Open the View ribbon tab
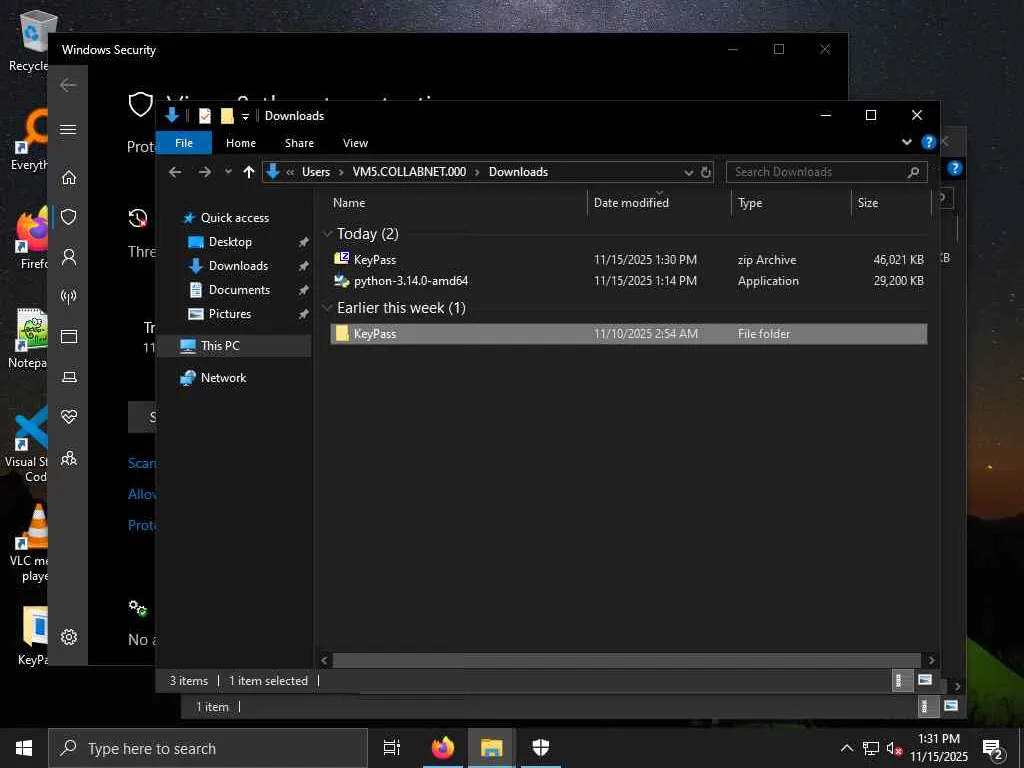Screen dimensions: 1024x768 click(x=355, y=143)
